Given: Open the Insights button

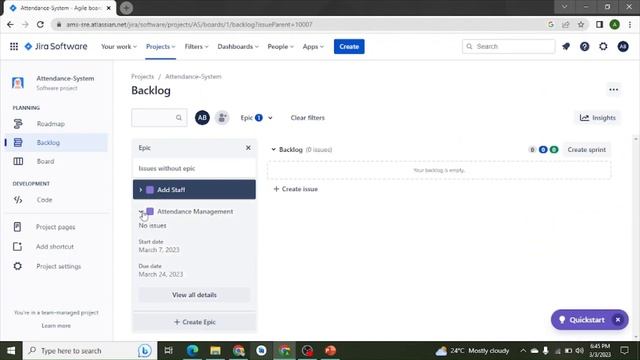Looking at the screenshot, I should click(x=598, y=118).
